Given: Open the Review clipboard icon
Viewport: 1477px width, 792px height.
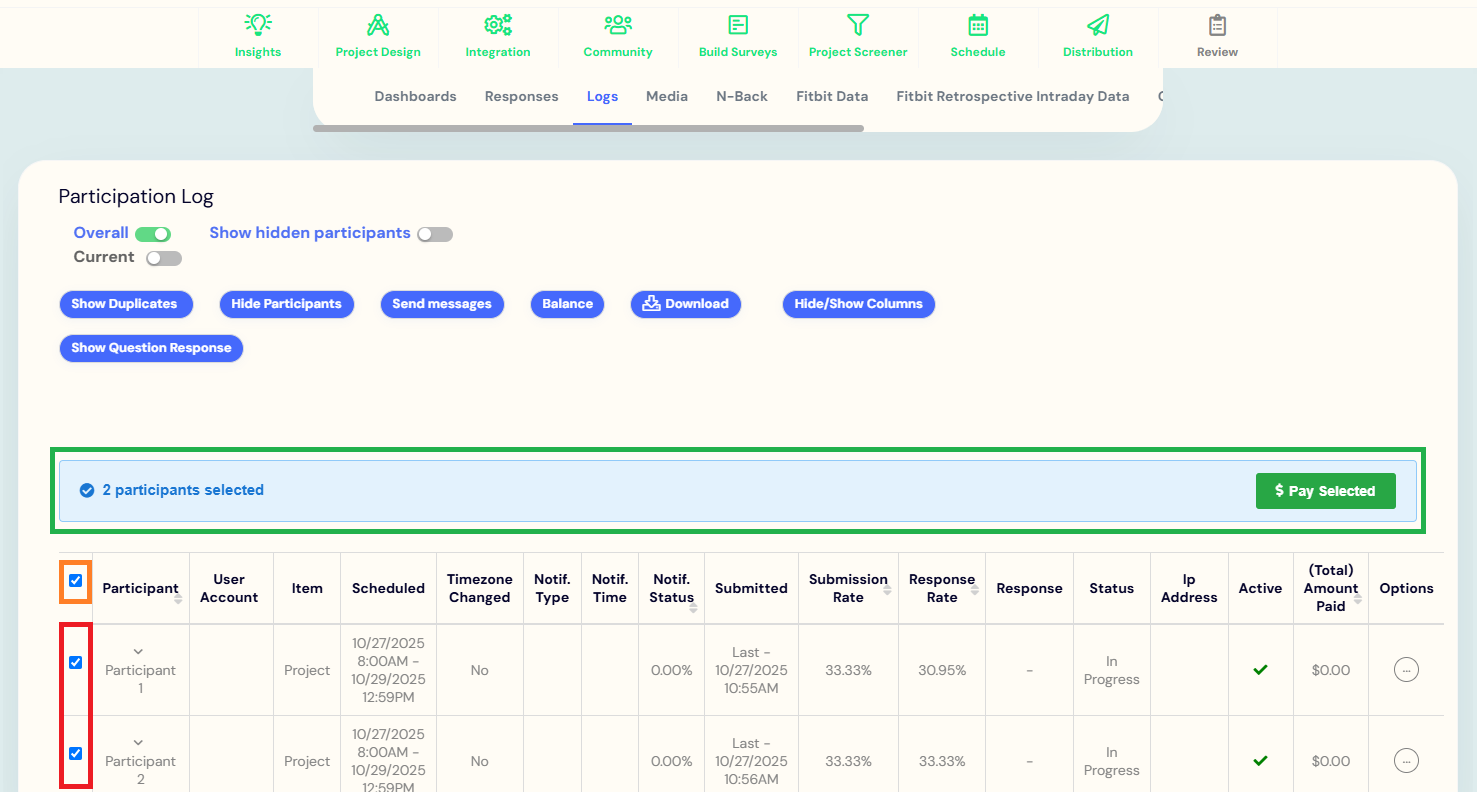Looking at the screenshot, I should pyautogui.click(x=1217, y=26).
